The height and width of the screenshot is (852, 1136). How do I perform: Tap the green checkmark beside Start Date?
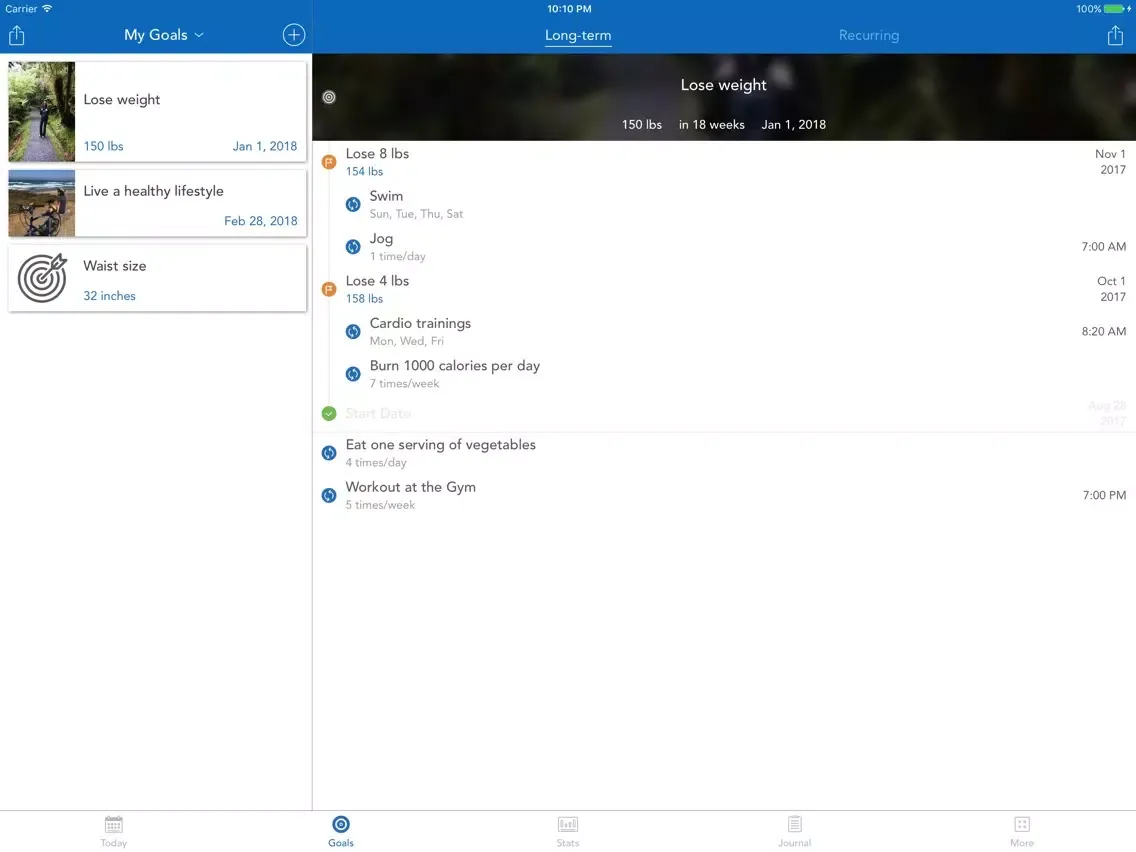coord(328,413)
